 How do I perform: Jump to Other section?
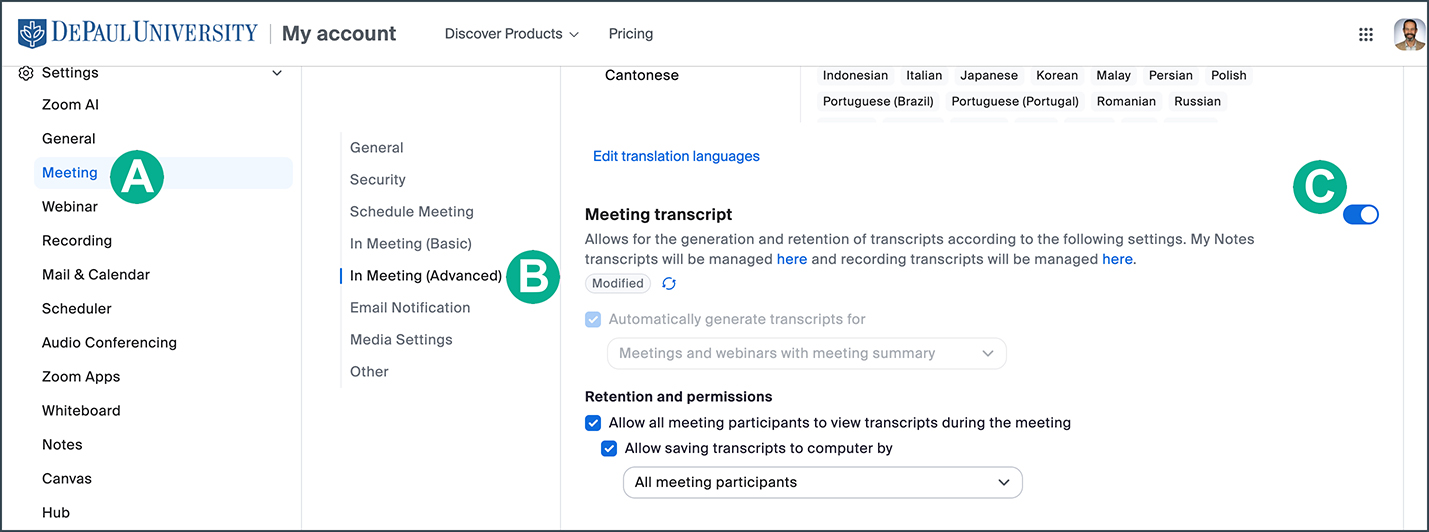point(369,372)
